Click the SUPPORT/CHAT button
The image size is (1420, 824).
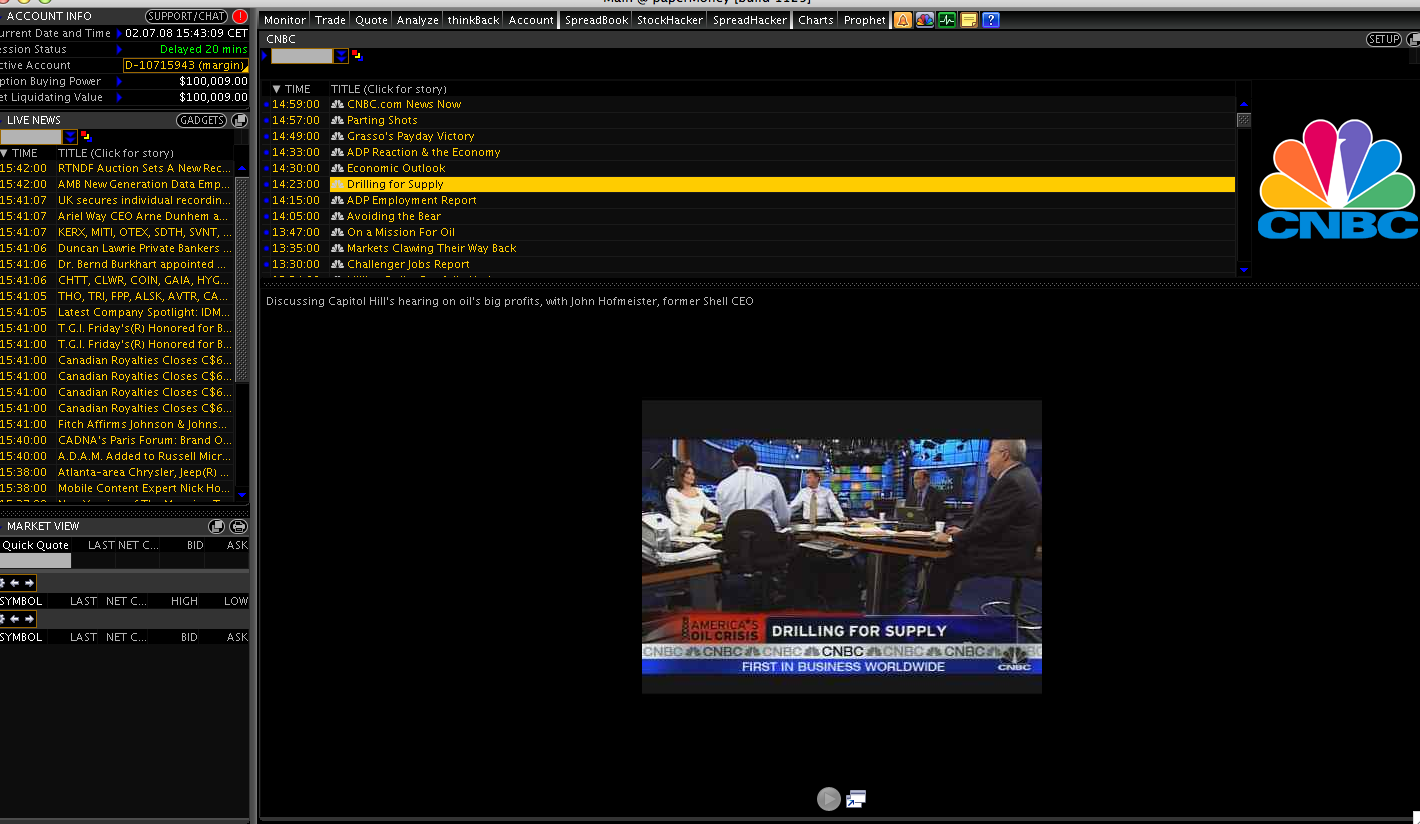(x=187, y=16)
